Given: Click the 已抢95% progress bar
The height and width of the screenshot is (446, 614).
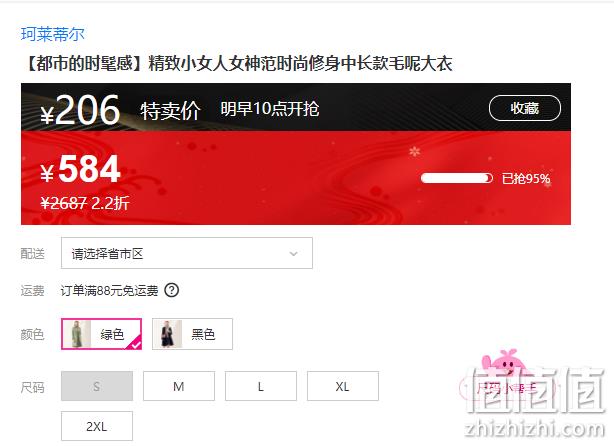Looking at the screenshot, I should 457,178.
